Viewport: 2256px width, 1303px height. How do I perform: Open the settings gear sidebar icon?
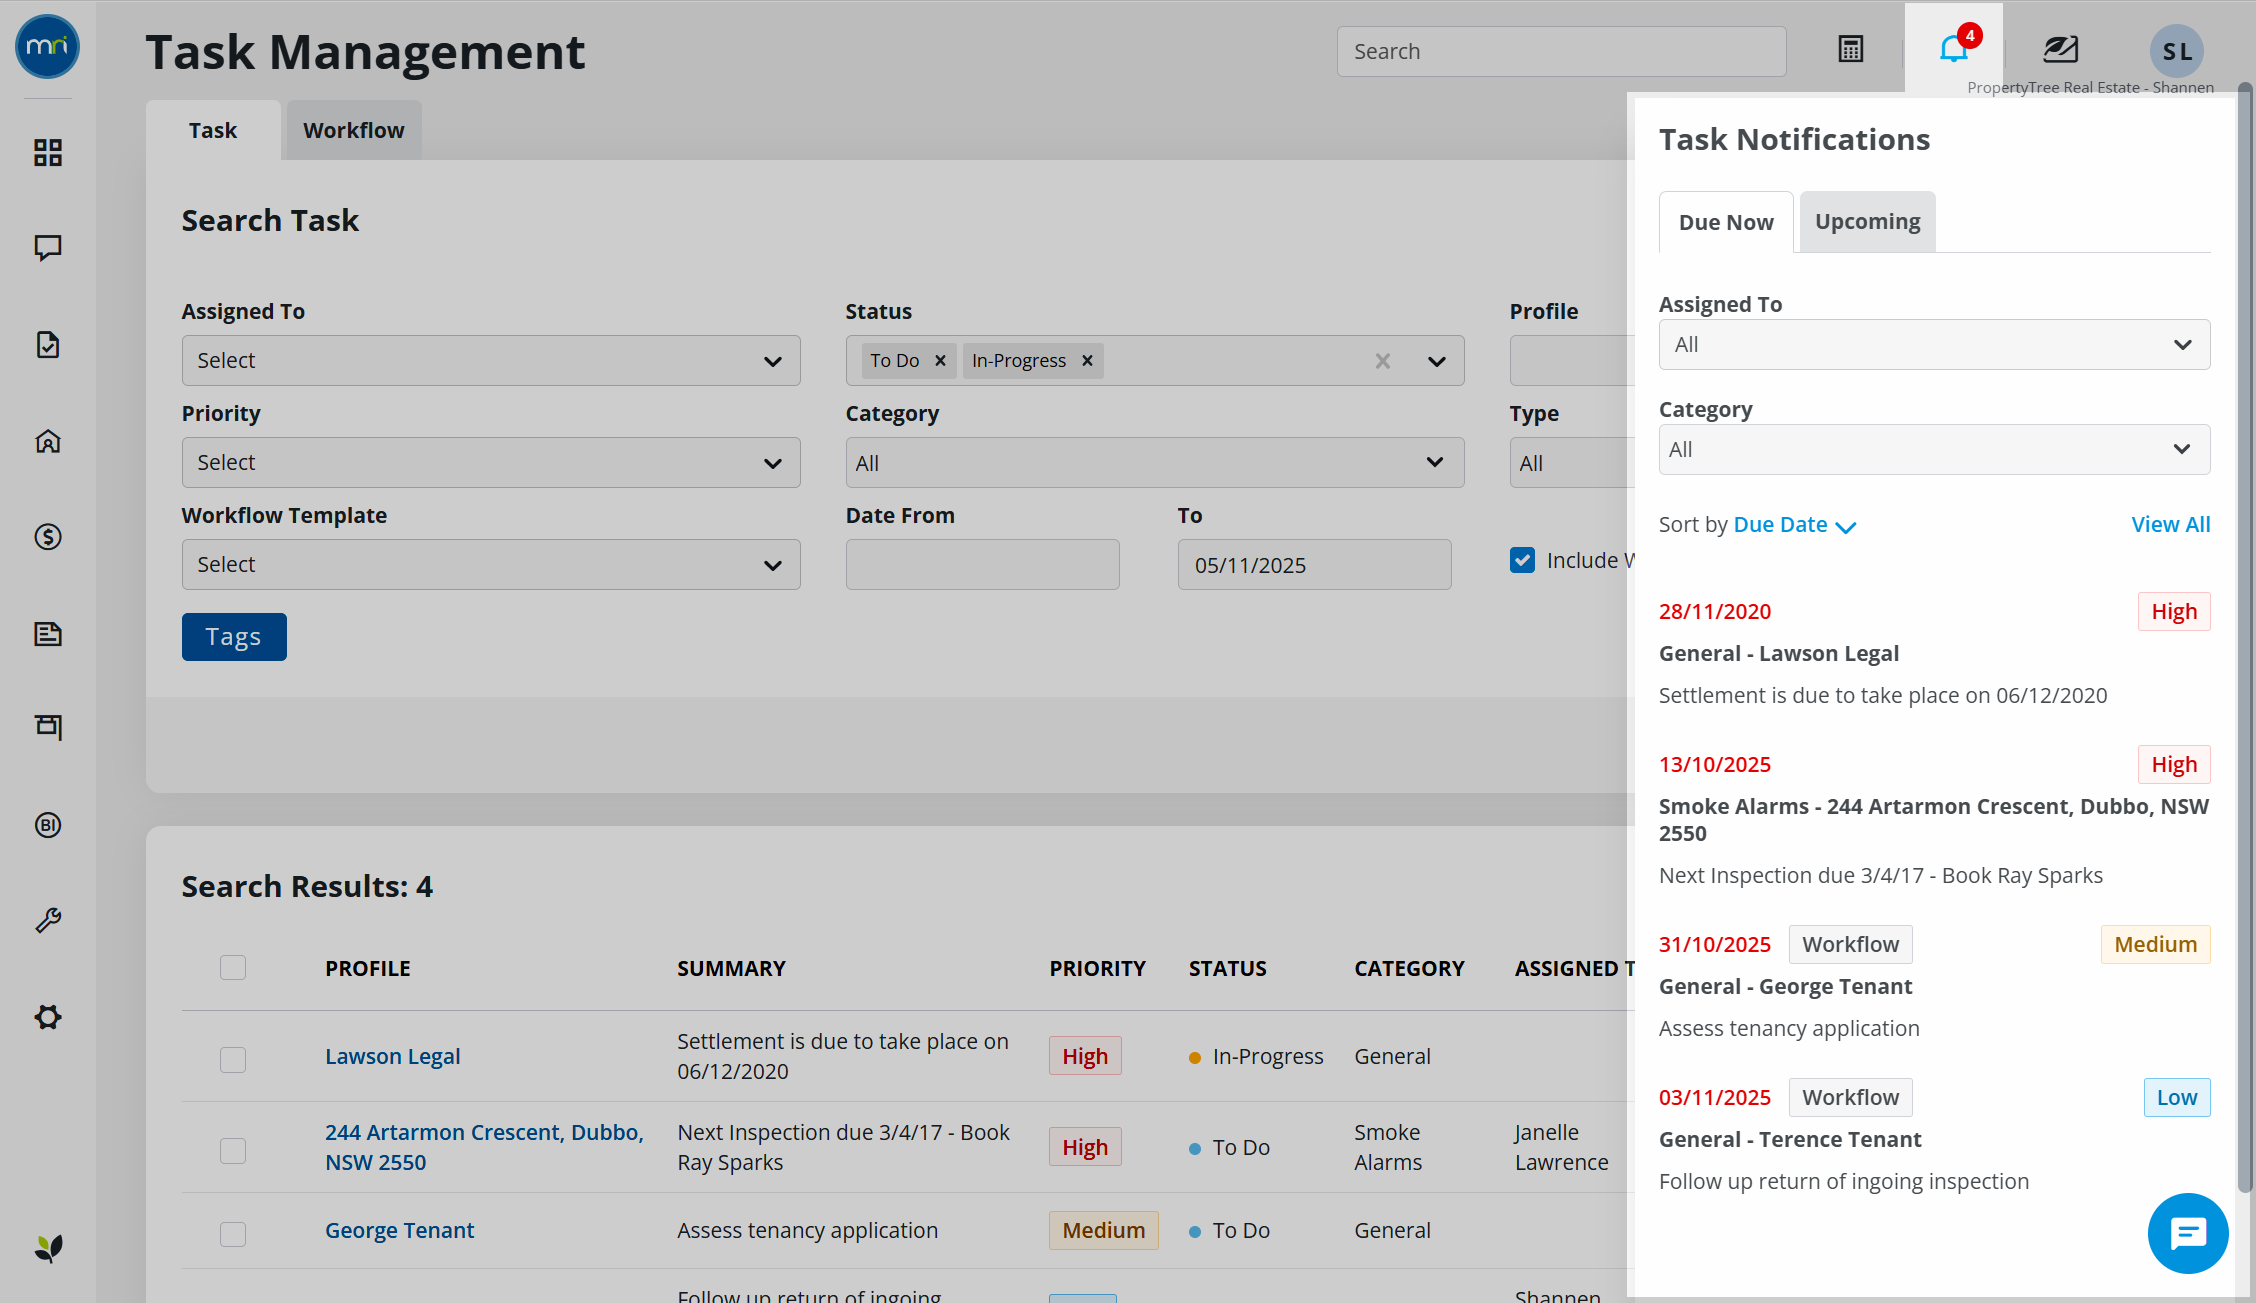point(48,1017)
